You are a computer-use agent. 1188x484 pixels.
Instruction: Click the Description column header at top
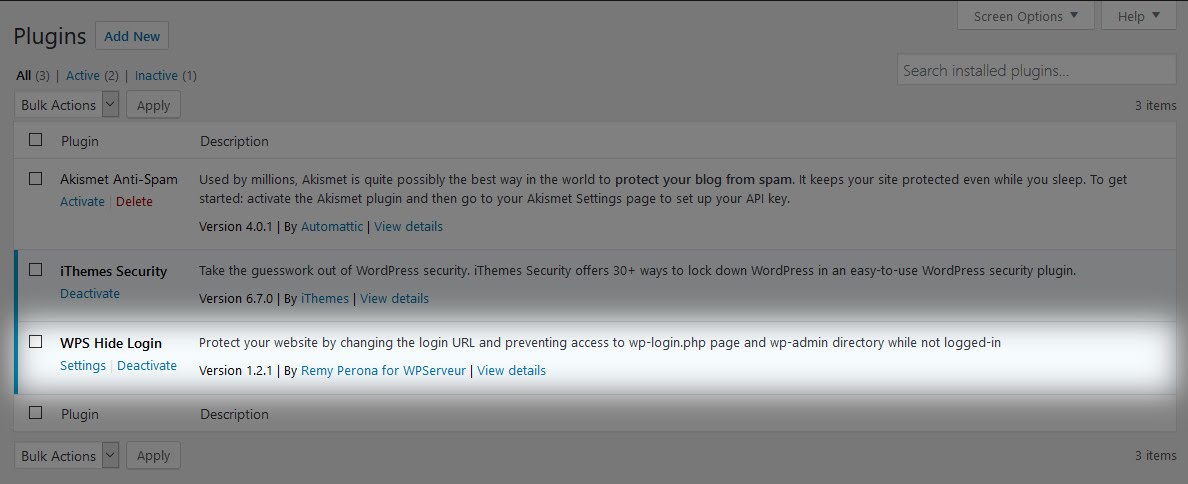(x=234, y=142)
